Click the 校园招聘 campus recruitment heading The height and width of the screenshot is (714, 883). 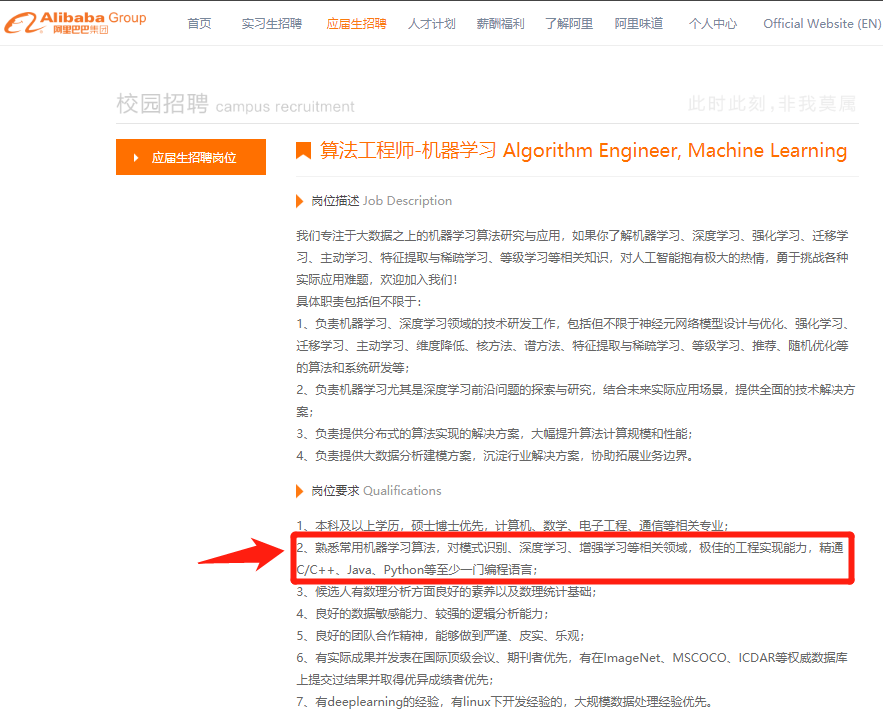click(x=235, y=104)
